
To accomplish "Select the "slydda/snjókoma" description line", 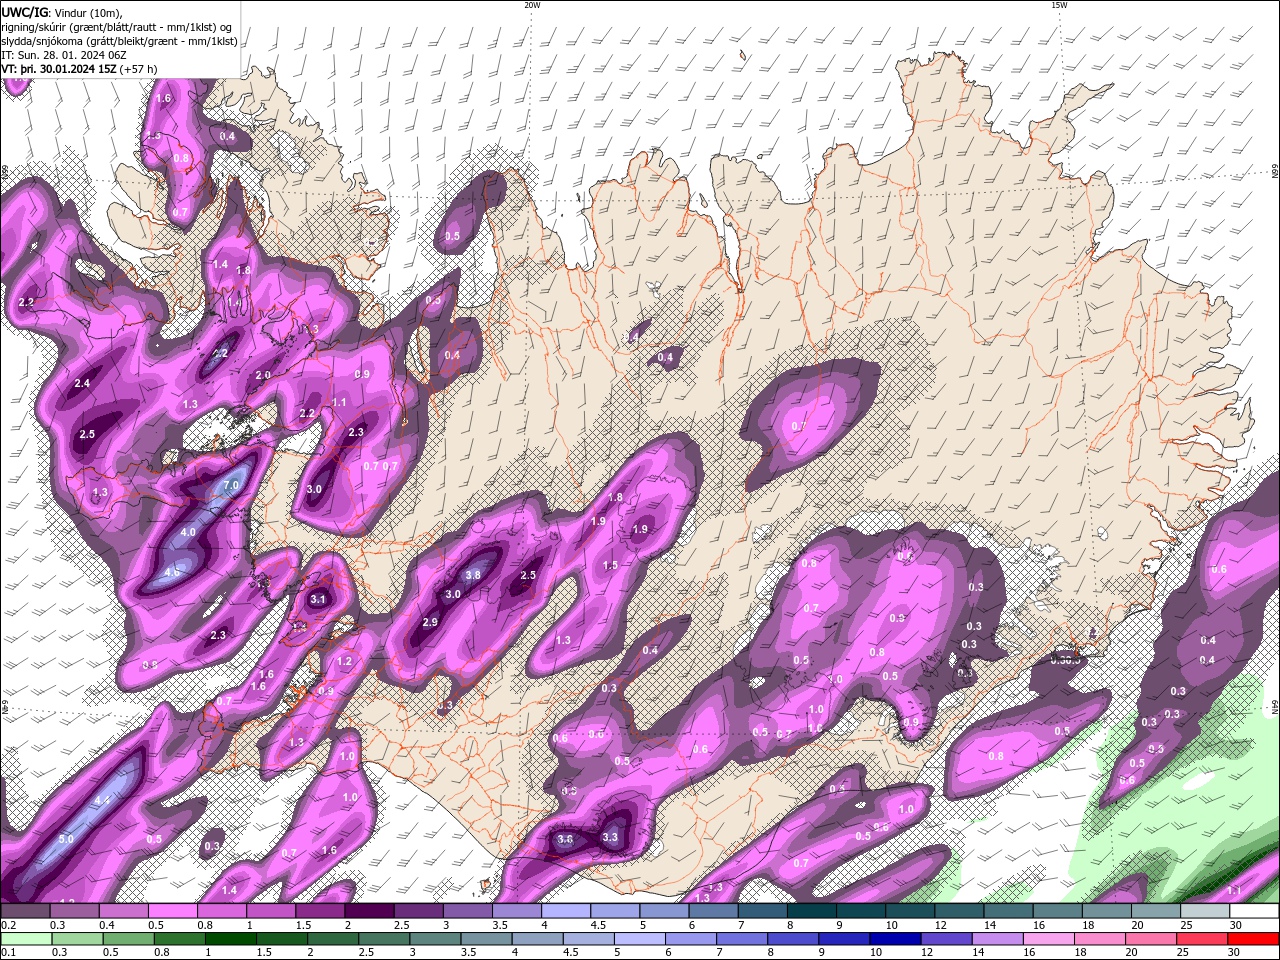I will (119, 41).
